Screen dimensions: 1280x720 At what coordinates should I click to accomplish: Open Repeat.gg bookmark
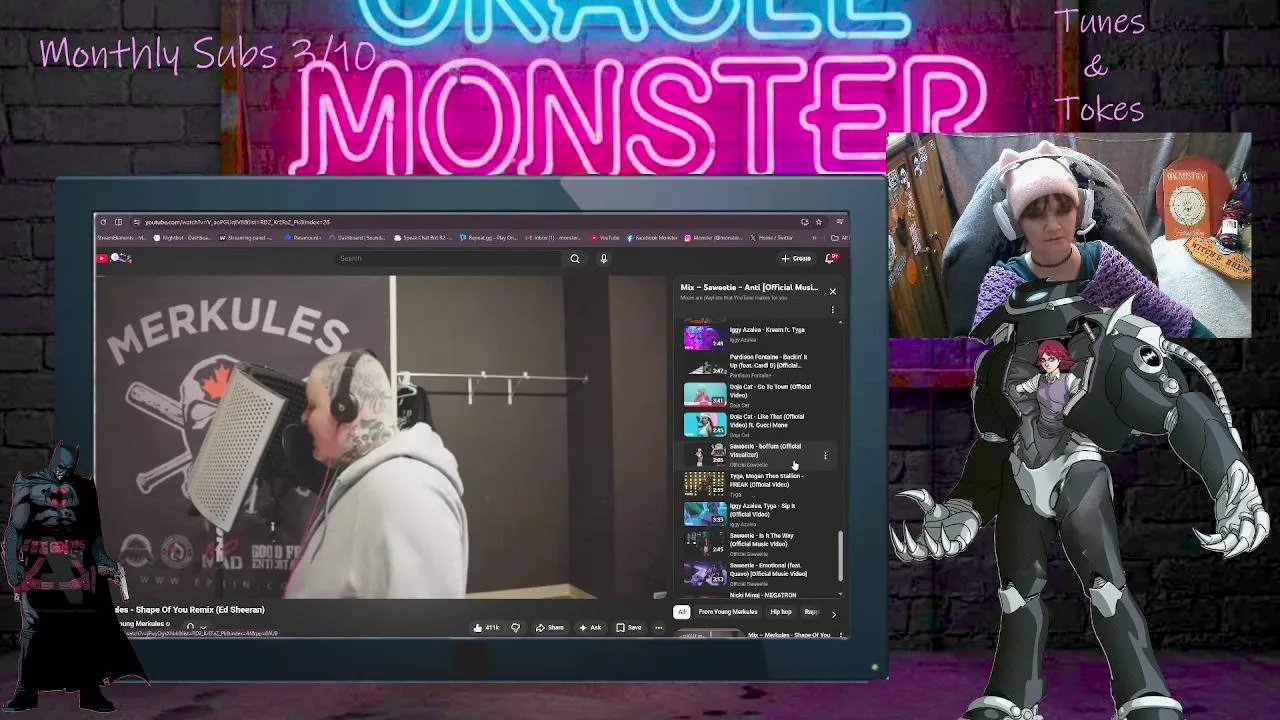(x=490, y=238)
